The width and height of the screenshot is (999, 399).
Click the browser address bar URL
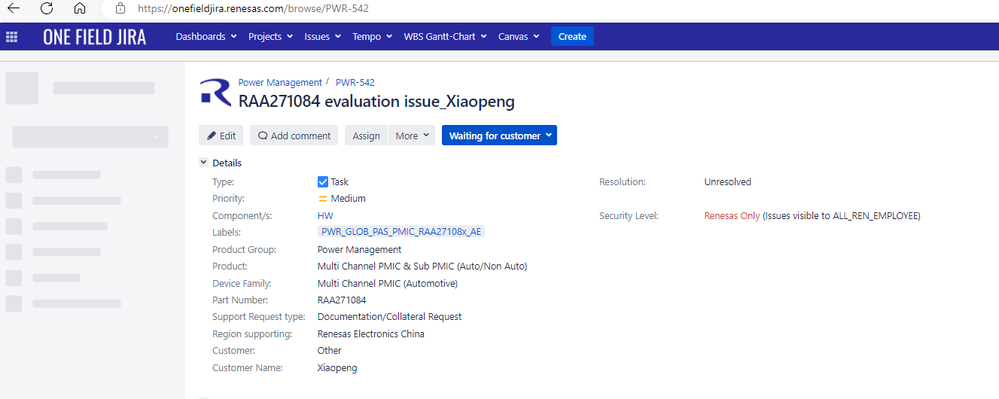click(x=253, y=8)
